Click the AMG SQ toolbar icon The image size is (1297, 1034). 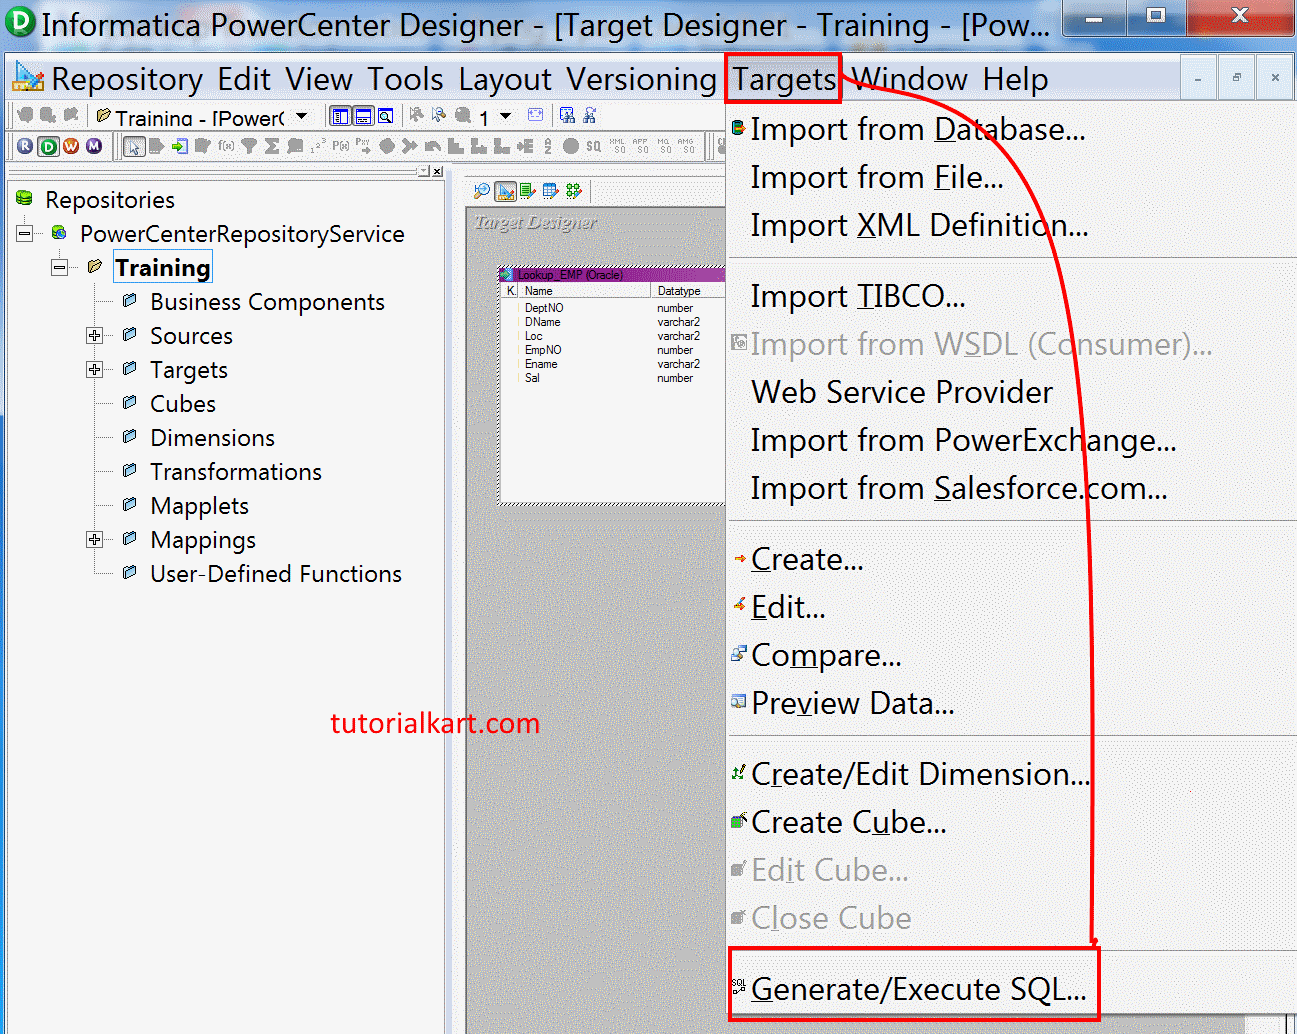pyautogui.click(x=686, y=146)
